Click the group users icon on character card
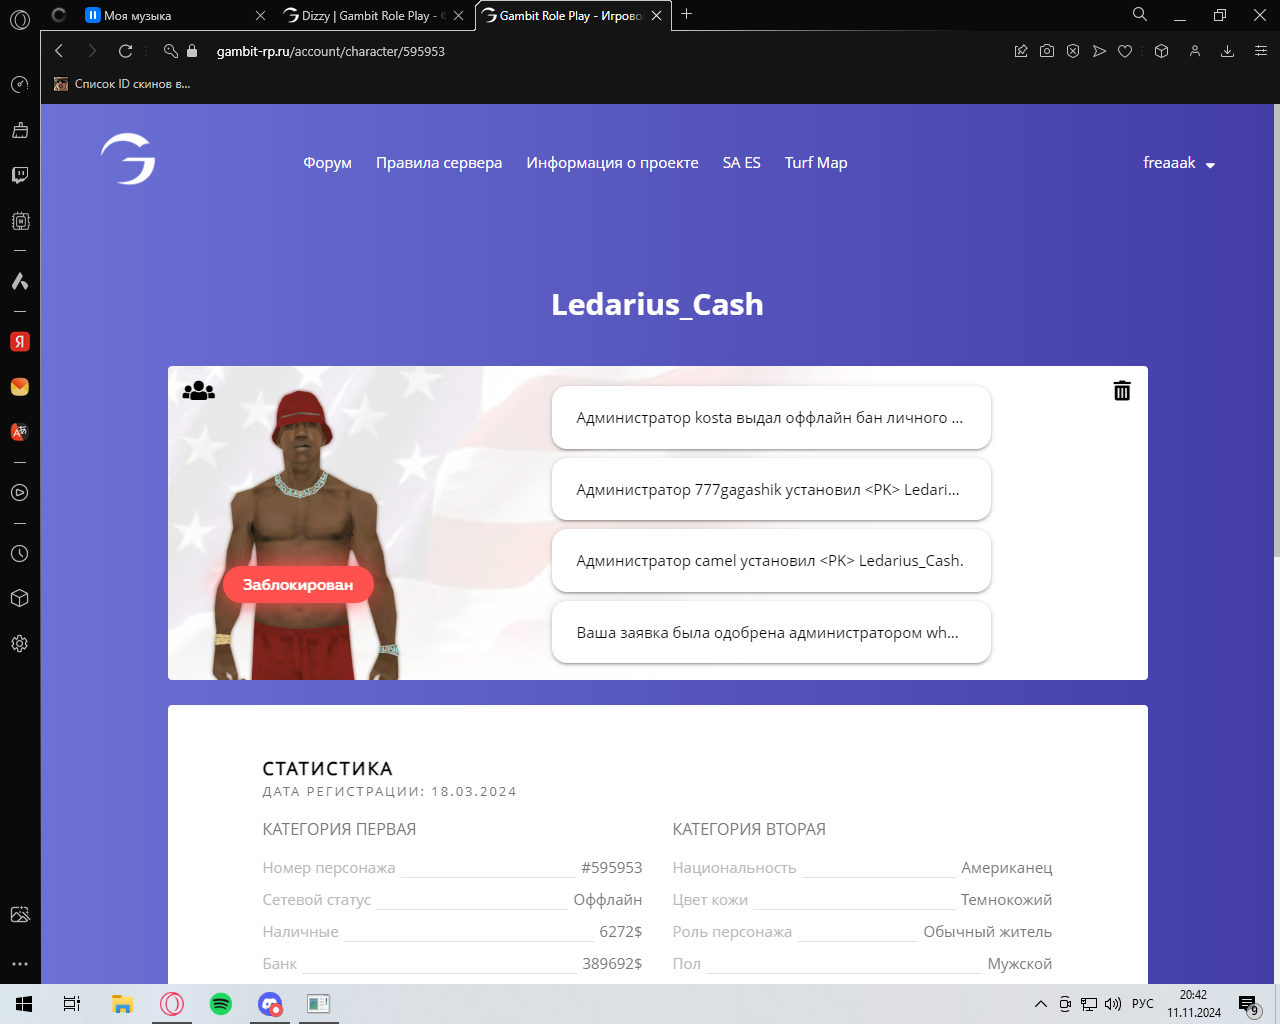 tap(199, 391)
